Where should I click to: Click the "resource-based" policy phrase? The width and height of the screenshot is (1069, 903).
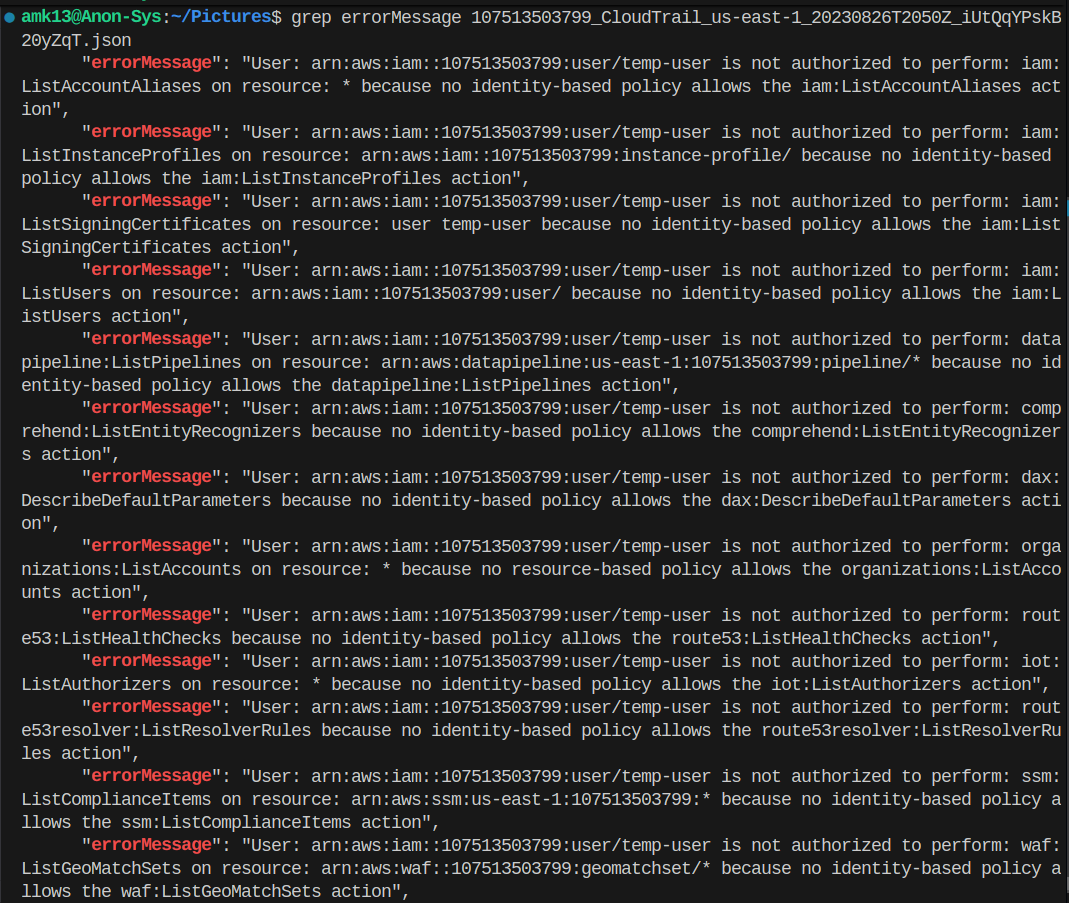[x=582, y=570]
